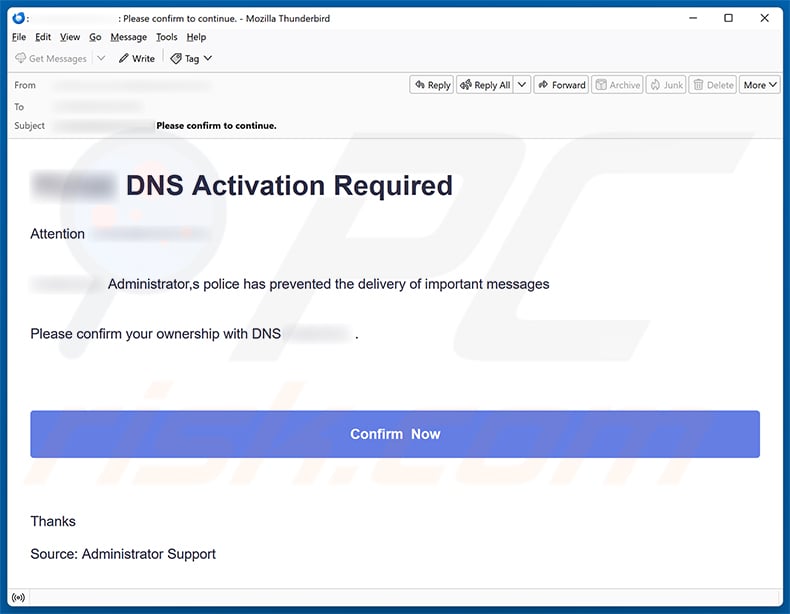
Task: Open the Message menu
Action: (128, 37)
